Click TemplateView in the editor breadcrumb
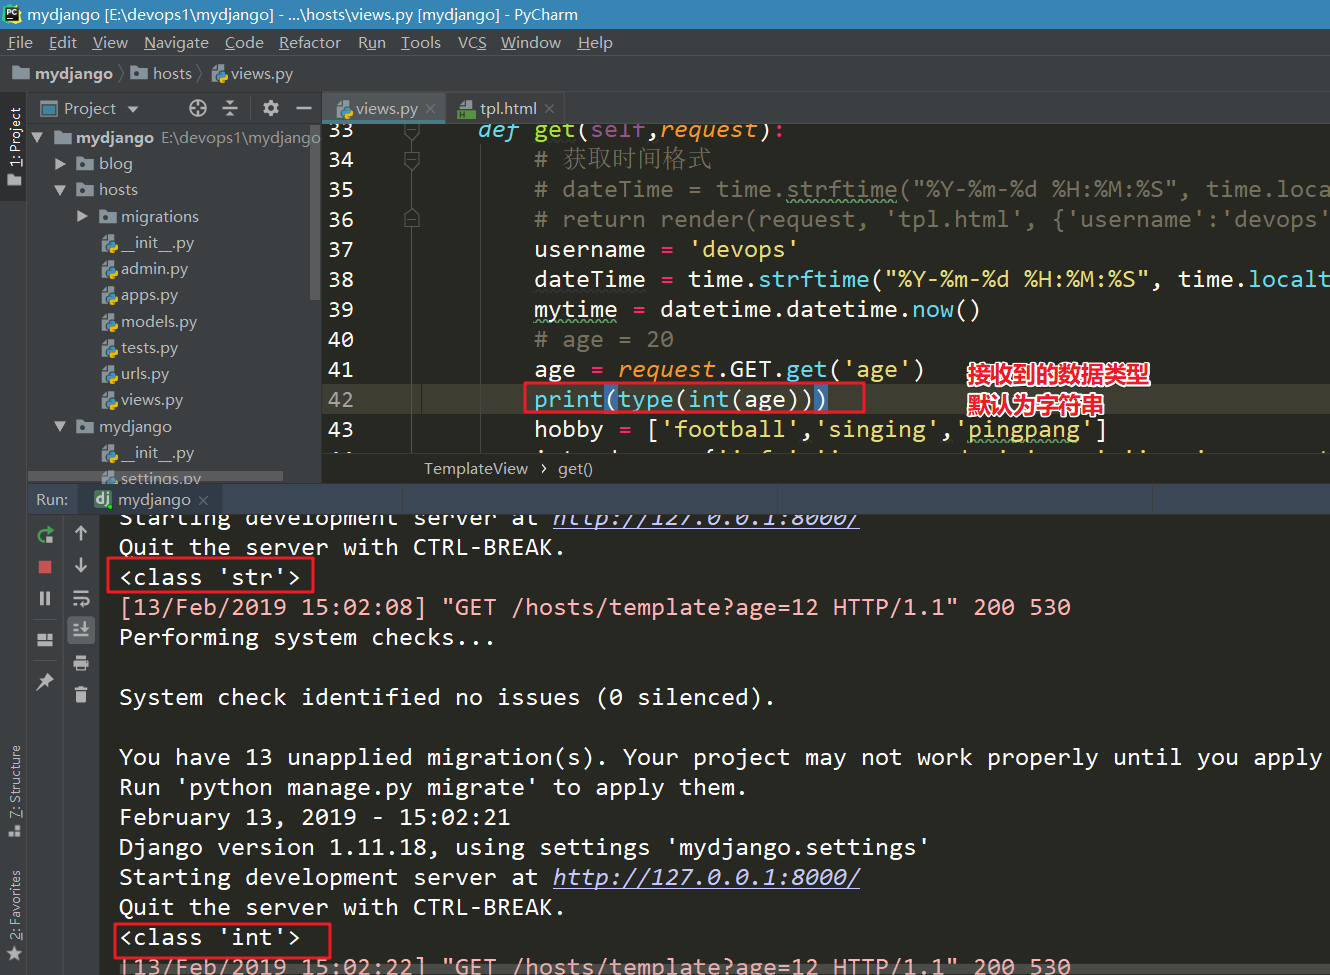Screen dimensions: 1330x975 click(475, 469)
